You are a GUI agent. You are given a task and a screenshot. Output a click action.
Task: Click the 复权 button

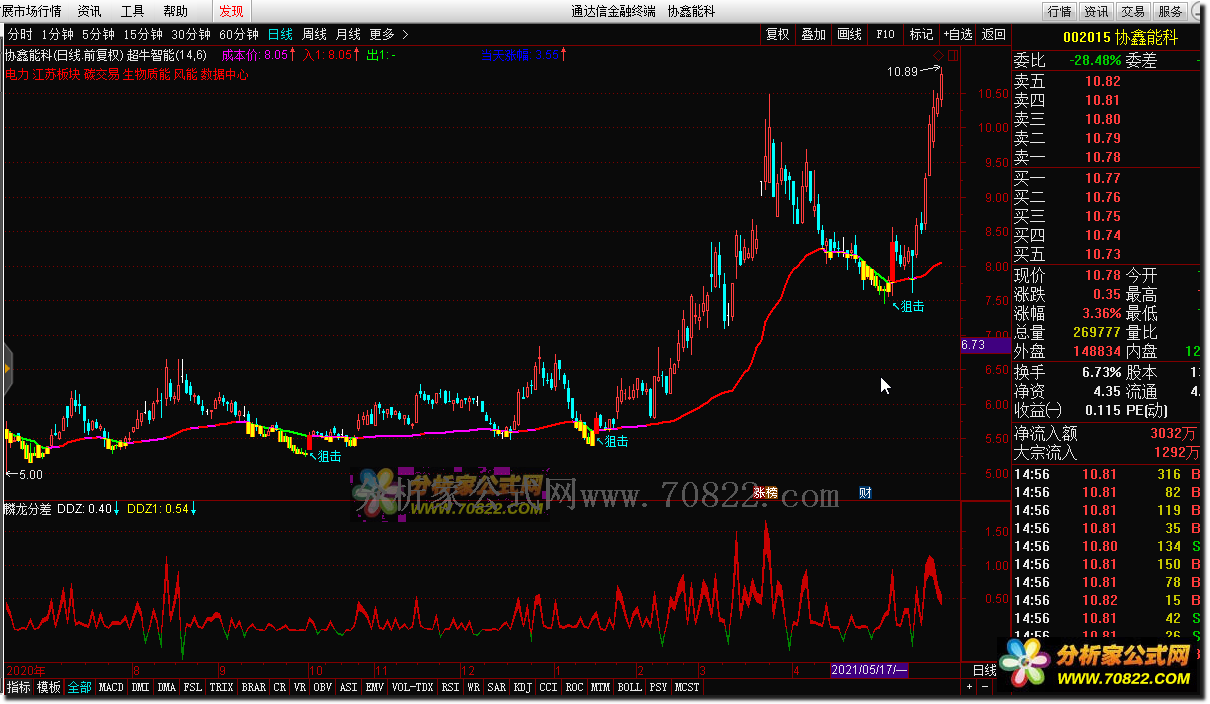click(777, 34)
